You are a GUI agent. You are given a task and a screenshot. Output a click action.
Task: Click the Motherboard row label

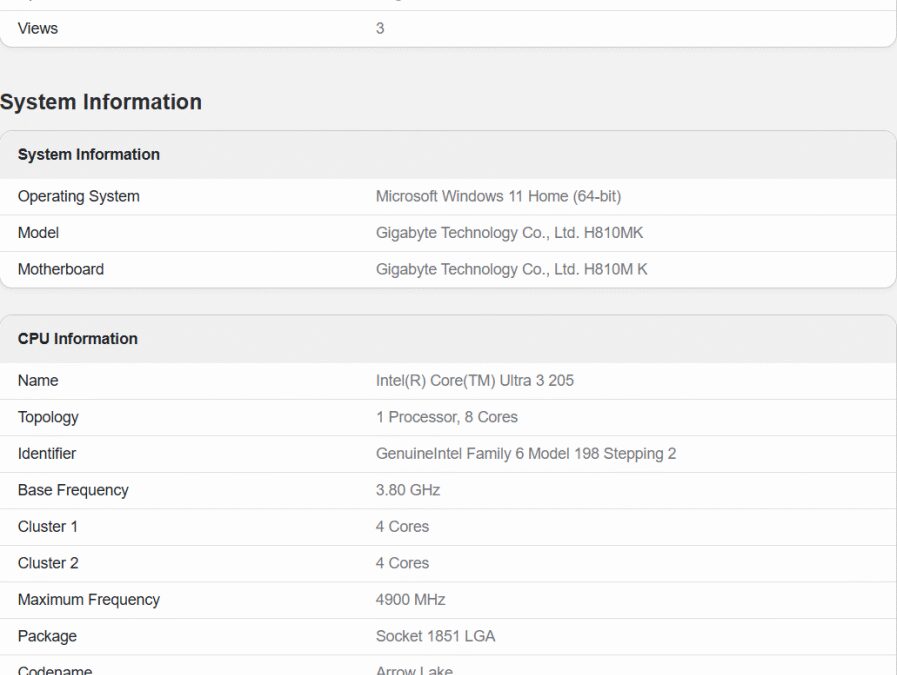coord(60,269)
